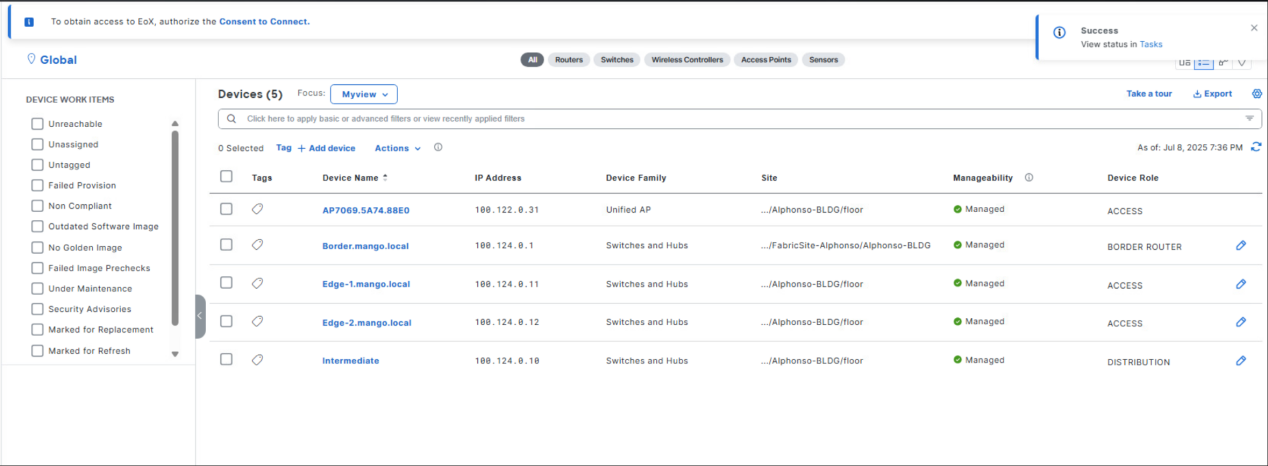The image size is (1268, 466).
Task: Open the filter funnel icon in search bar
Action: pos(1249,118)
